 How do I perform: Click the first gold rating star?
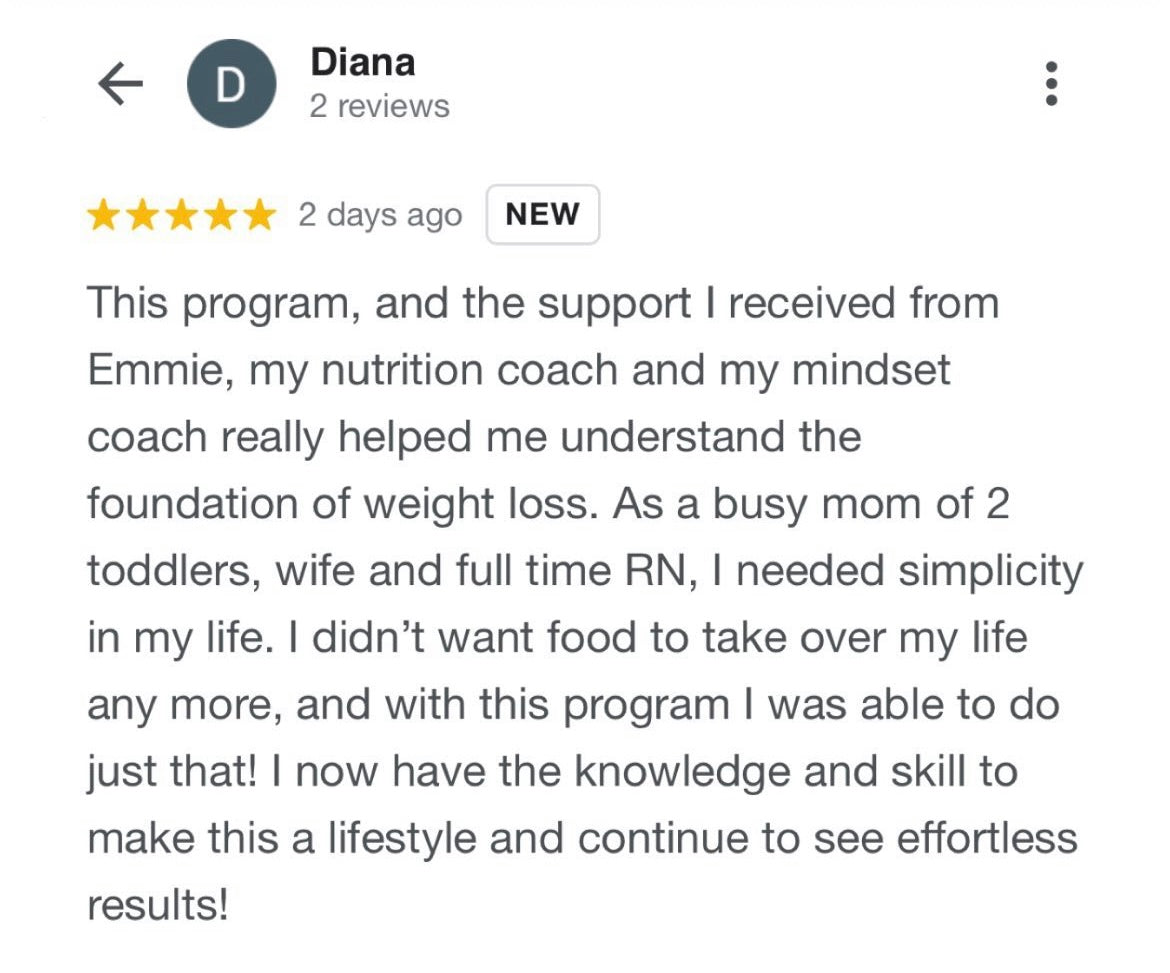pyautogui.click(x=103, y=215)
